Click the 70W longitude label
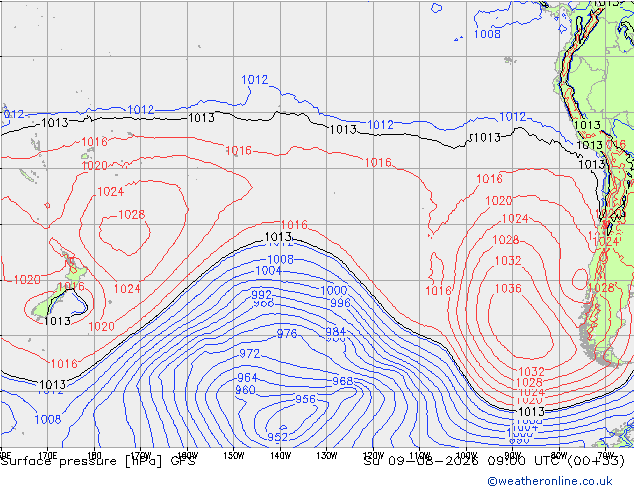Screen dimensions: 634x490 tap(606, 455)
